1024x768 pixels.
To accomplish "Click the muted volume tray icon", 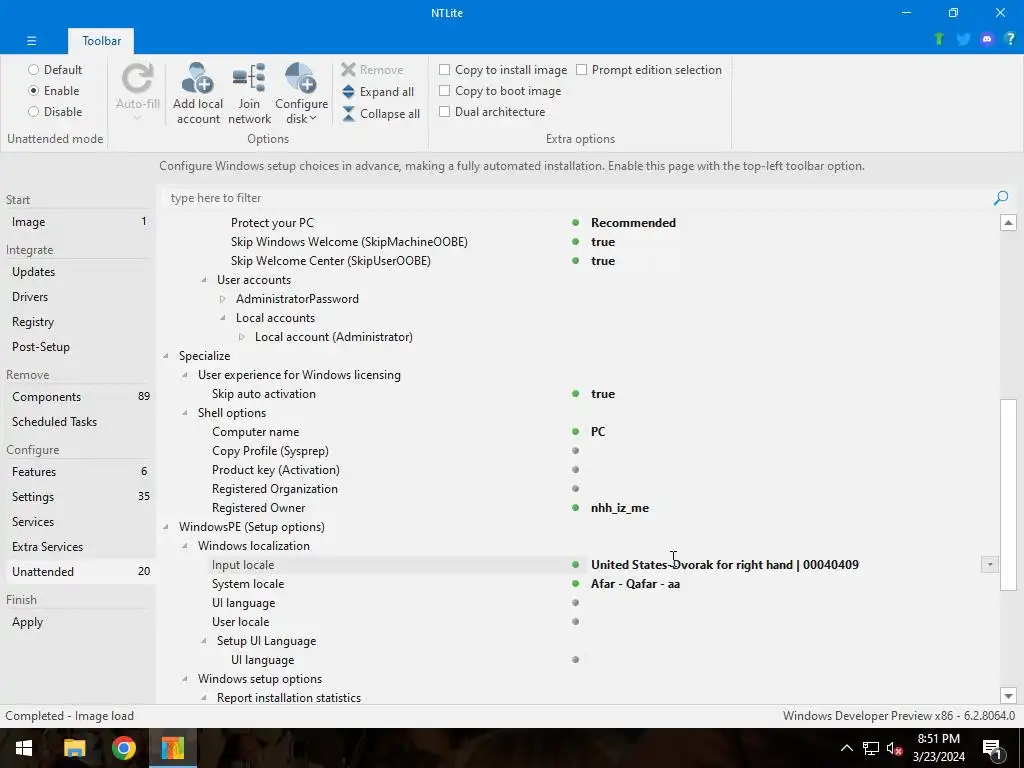I will click(x=894, y=748).
